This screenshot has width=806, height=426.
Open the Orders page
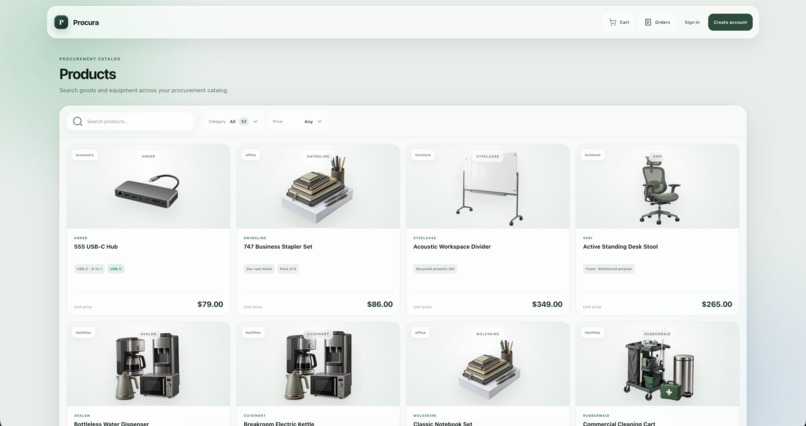[657, 22]
